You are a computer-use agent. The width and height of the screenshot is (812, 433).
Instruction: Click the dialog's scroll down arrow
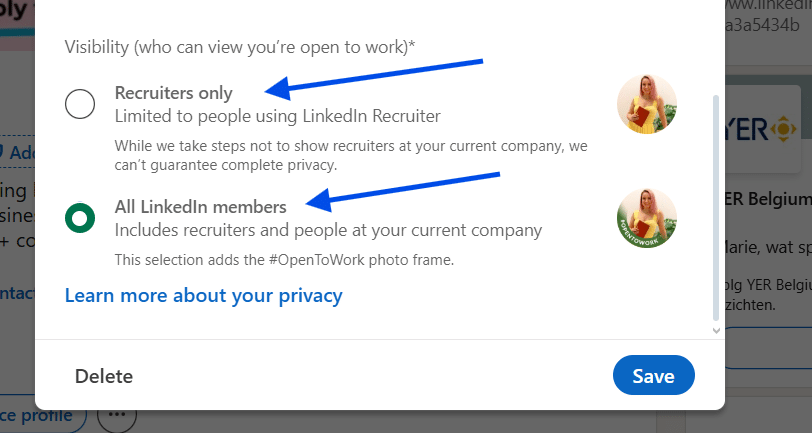(x=715, y=329)
